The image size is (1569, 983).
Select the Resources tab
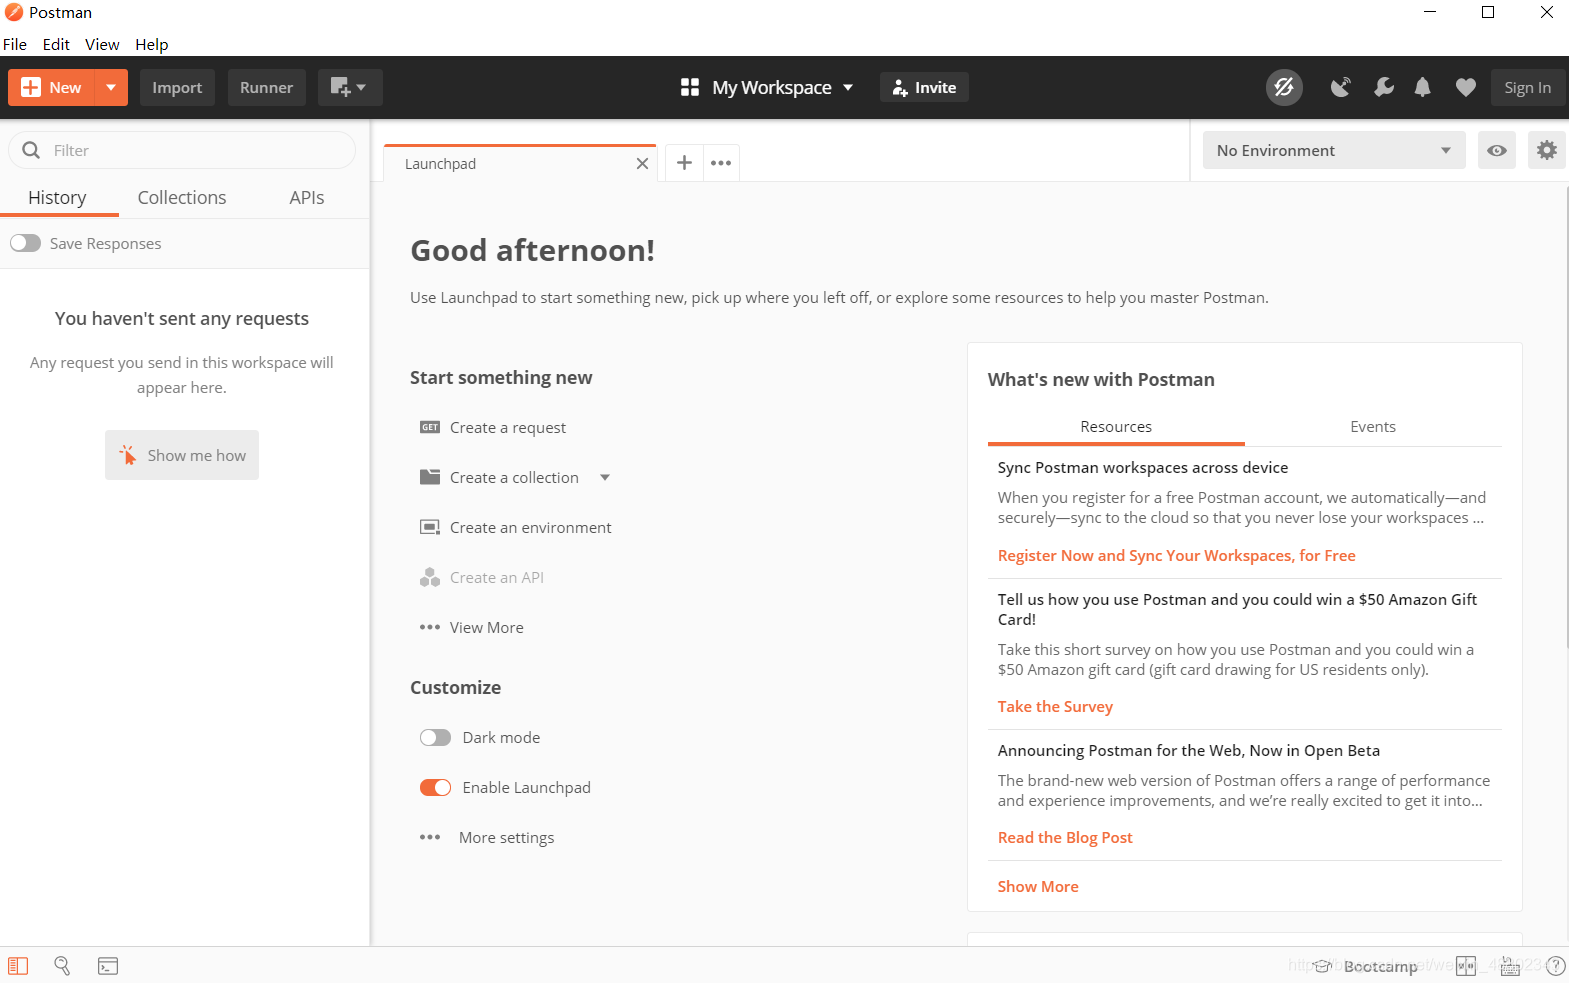coord(1116,427)
